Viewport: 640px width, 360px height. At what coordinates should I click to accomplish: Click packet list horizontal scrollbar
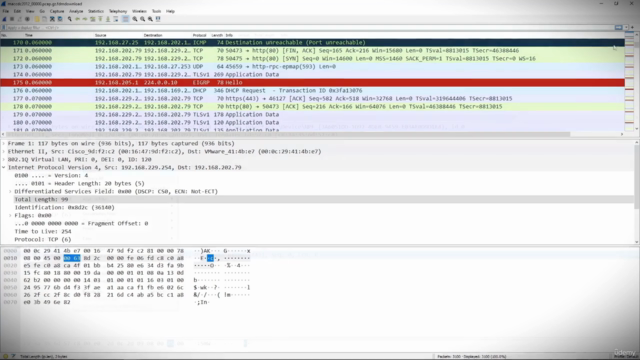point(288,134)
